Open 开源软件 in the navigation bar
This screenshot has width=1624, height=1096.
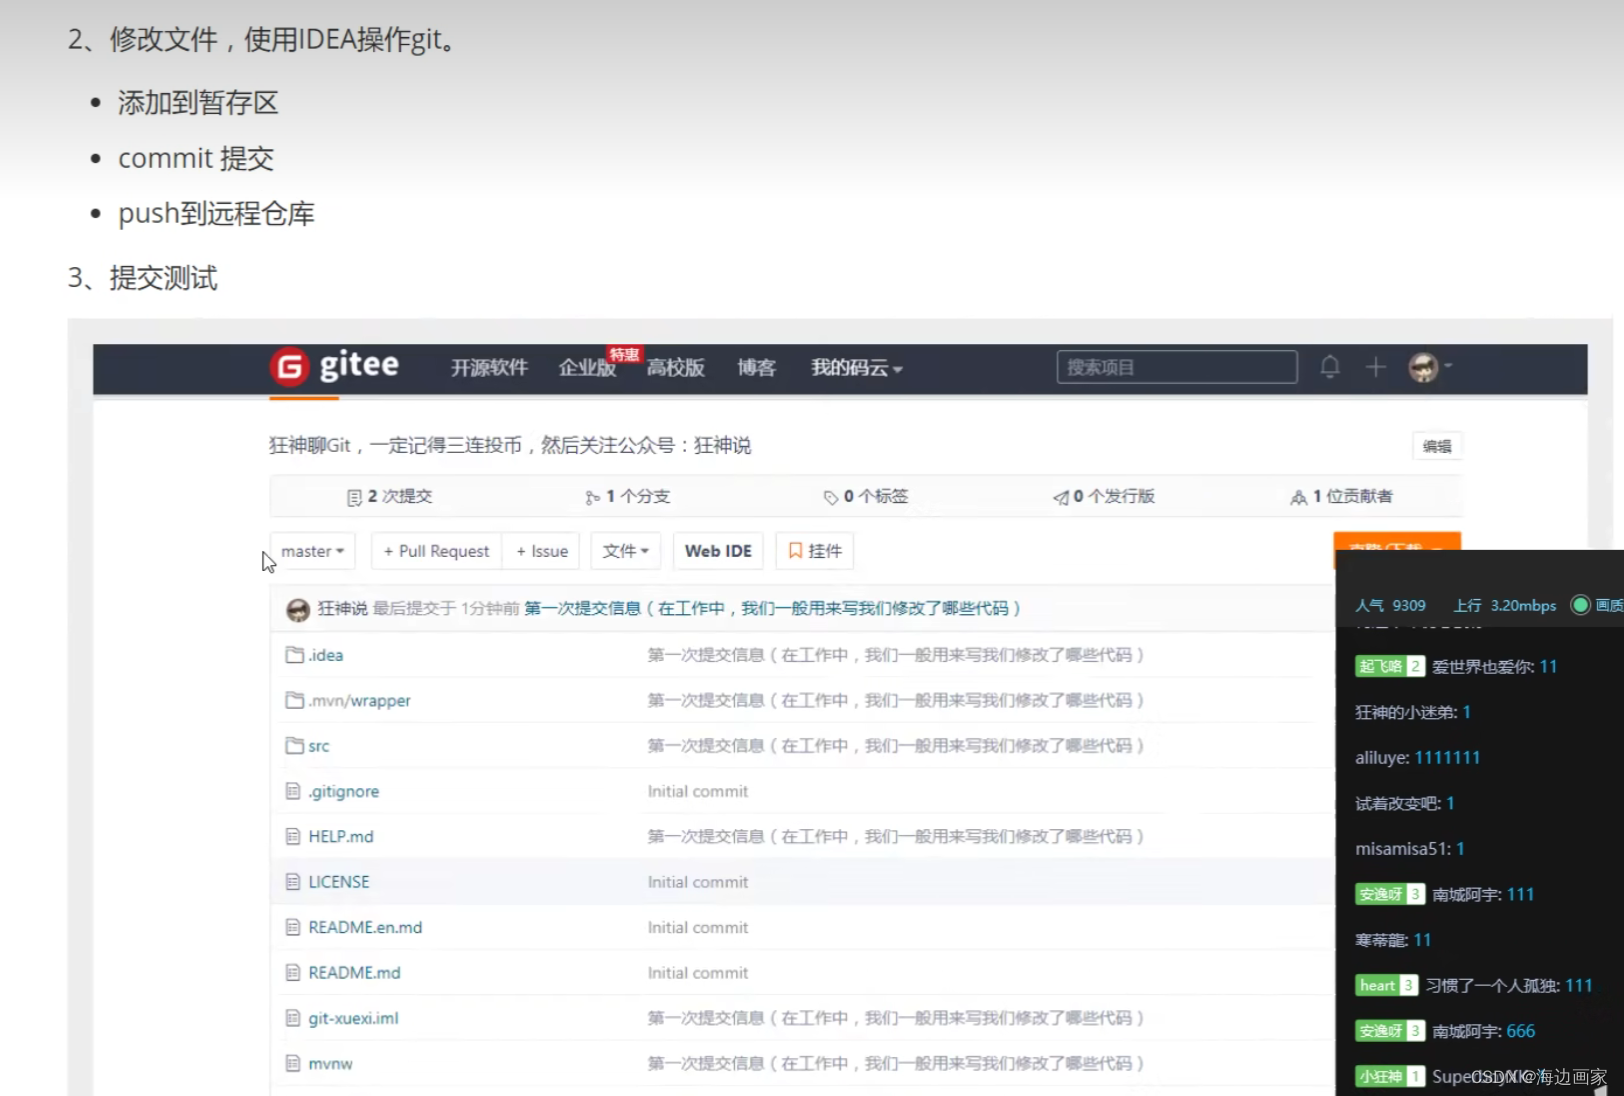[489, 368]
